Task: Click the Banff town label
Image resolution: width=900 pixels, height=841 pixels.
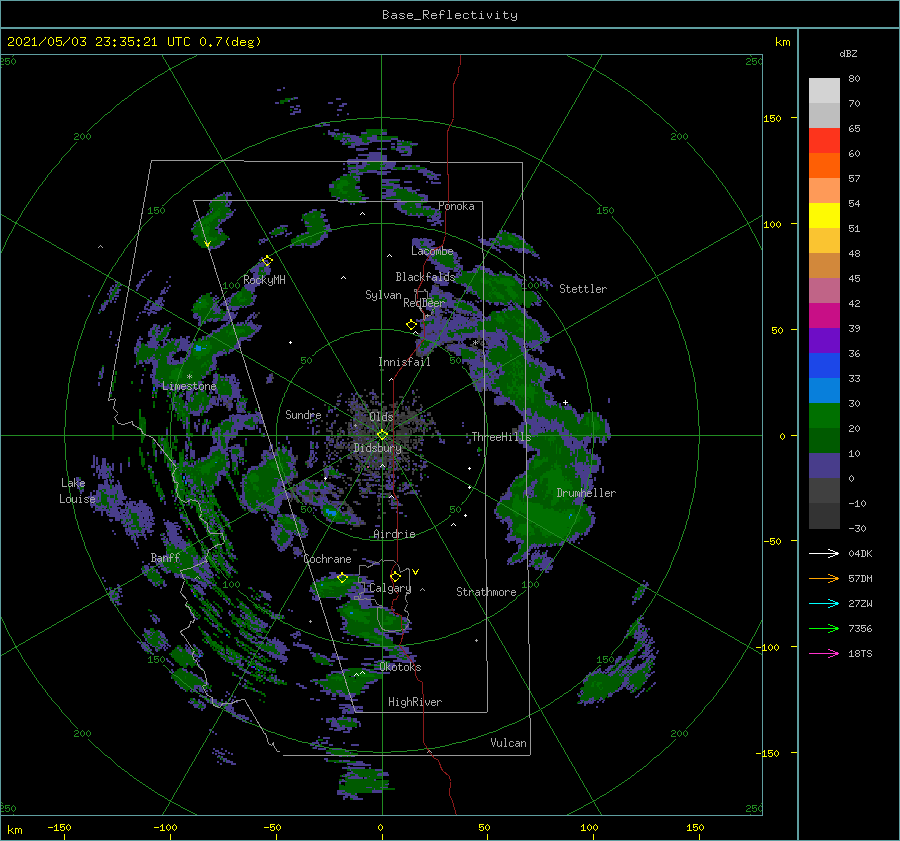Action: pos(165,558)
